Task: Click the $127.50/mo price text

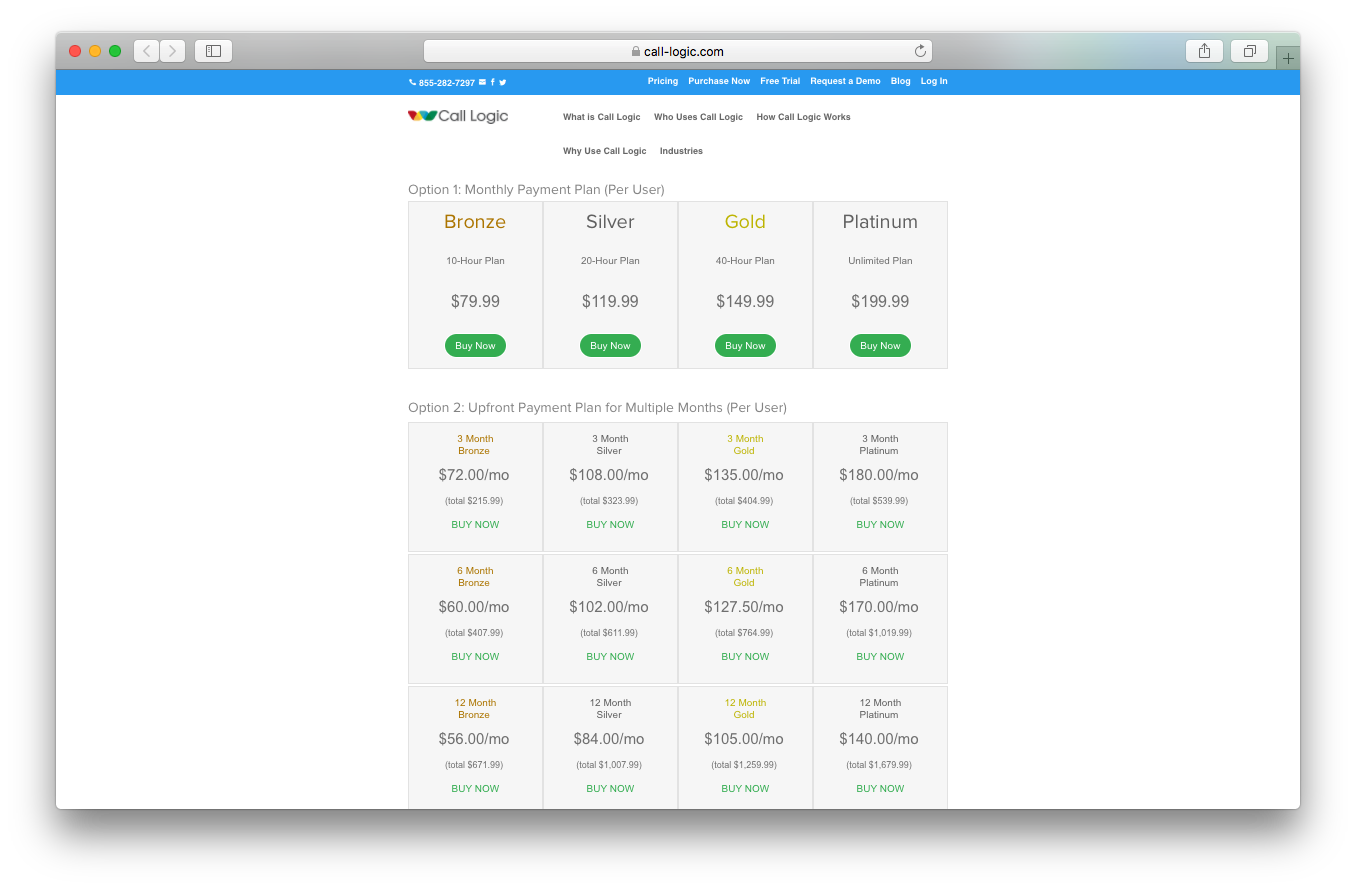Action: [744, 607]
